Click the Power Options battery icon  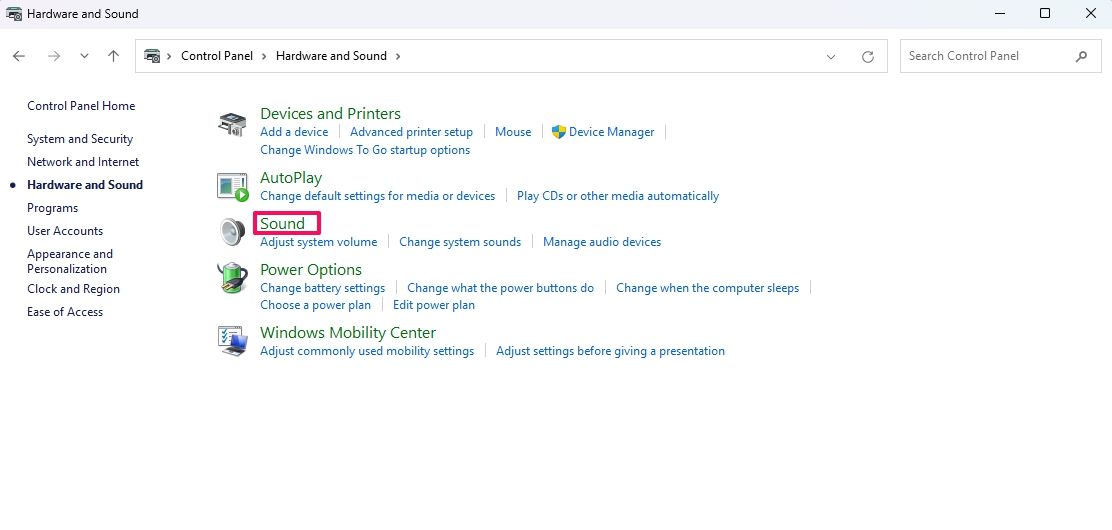point(232,278)
